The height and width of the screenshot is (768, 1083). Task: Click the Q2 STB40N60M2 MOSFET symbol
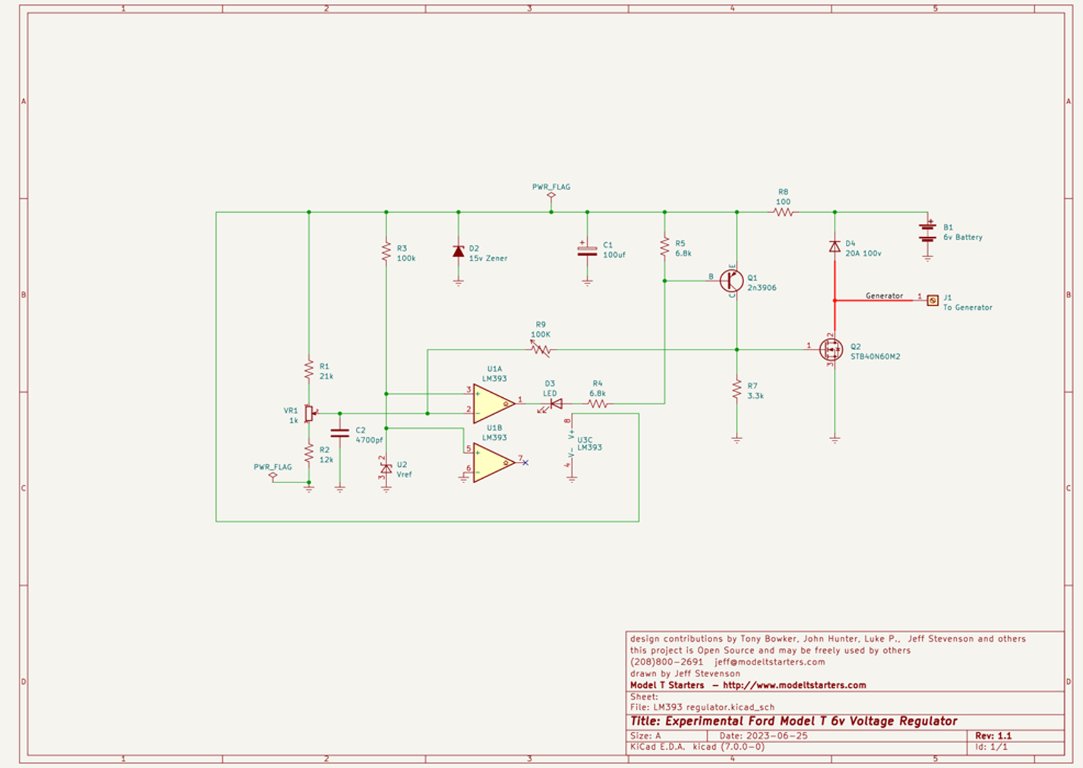click(x=830, y=349)
